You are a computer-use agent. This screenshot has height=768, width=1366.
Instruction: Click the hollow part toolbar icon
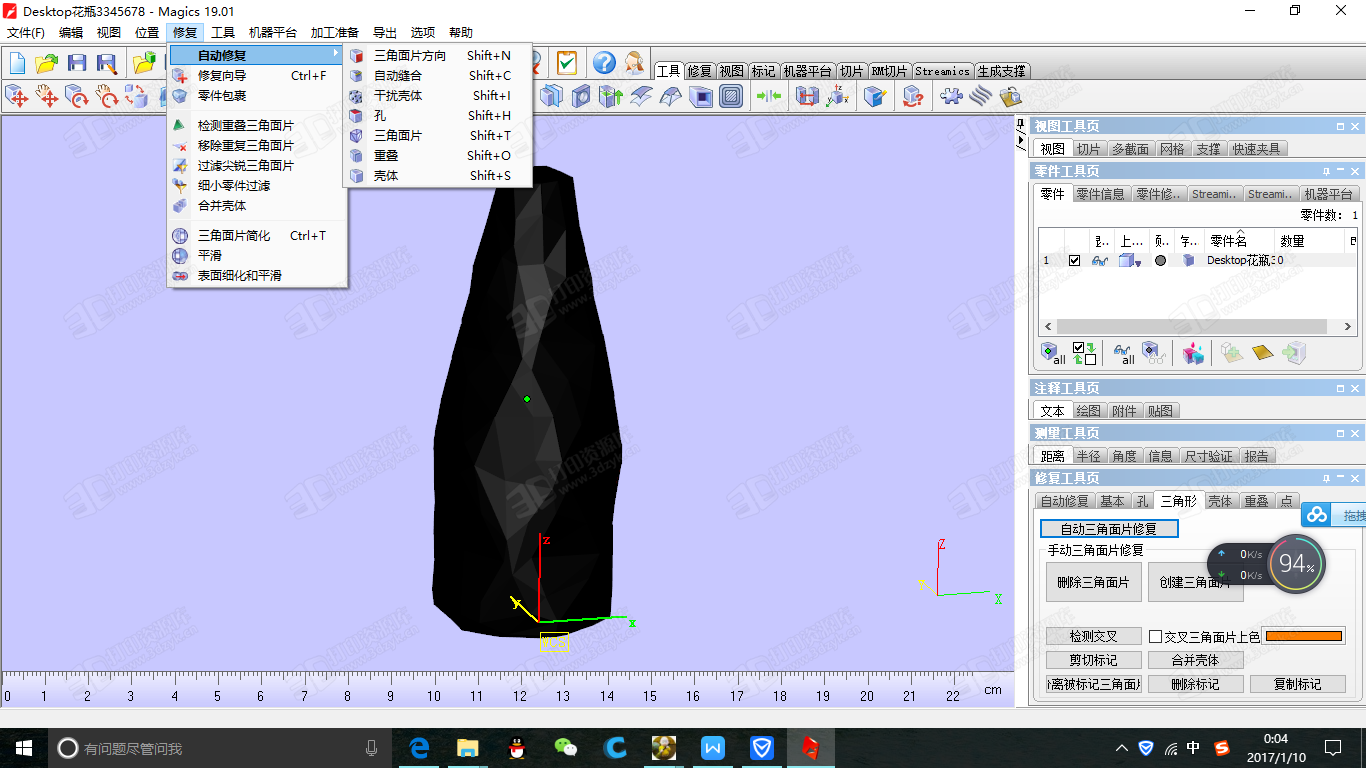[701, 96]
